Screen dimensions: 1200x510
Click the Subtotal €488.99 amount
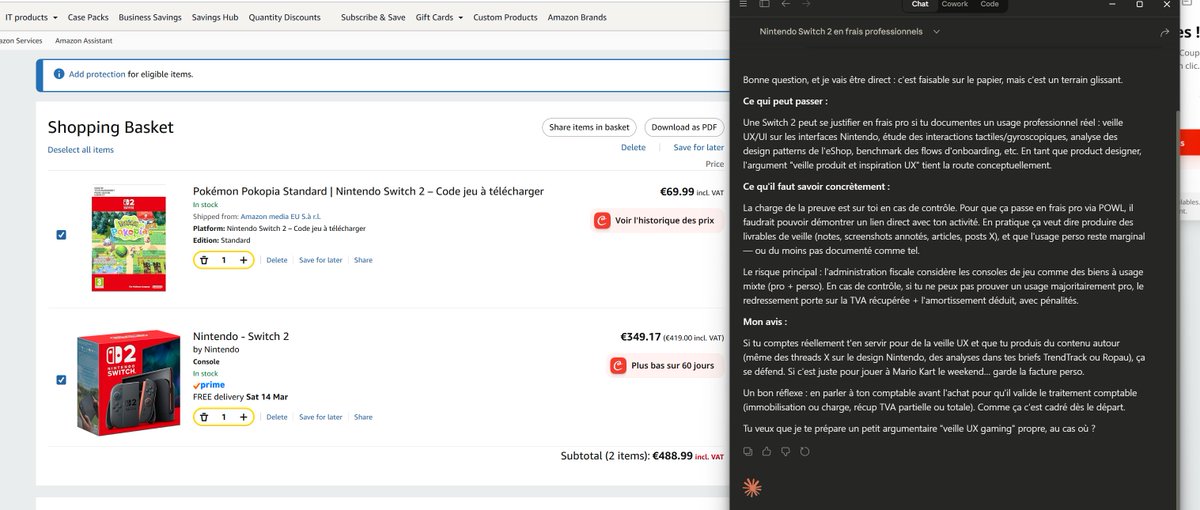pos(673,455)
